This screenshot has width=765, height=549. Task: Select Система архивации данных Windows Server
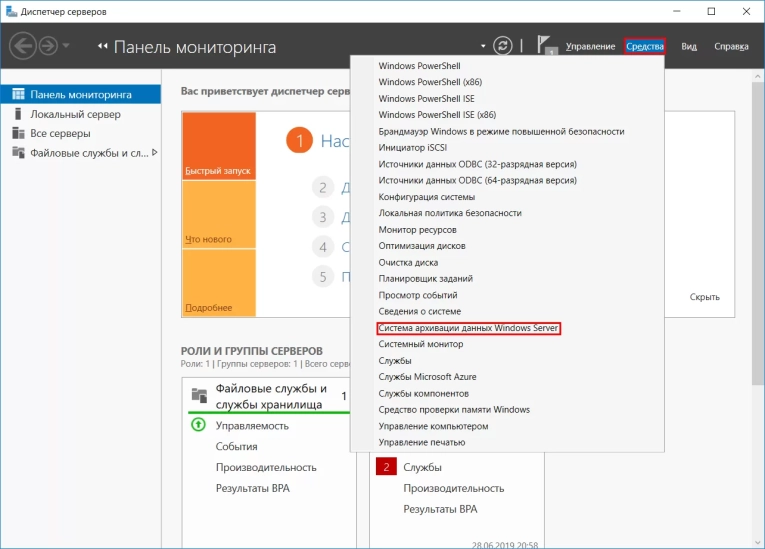pos(468,328)
